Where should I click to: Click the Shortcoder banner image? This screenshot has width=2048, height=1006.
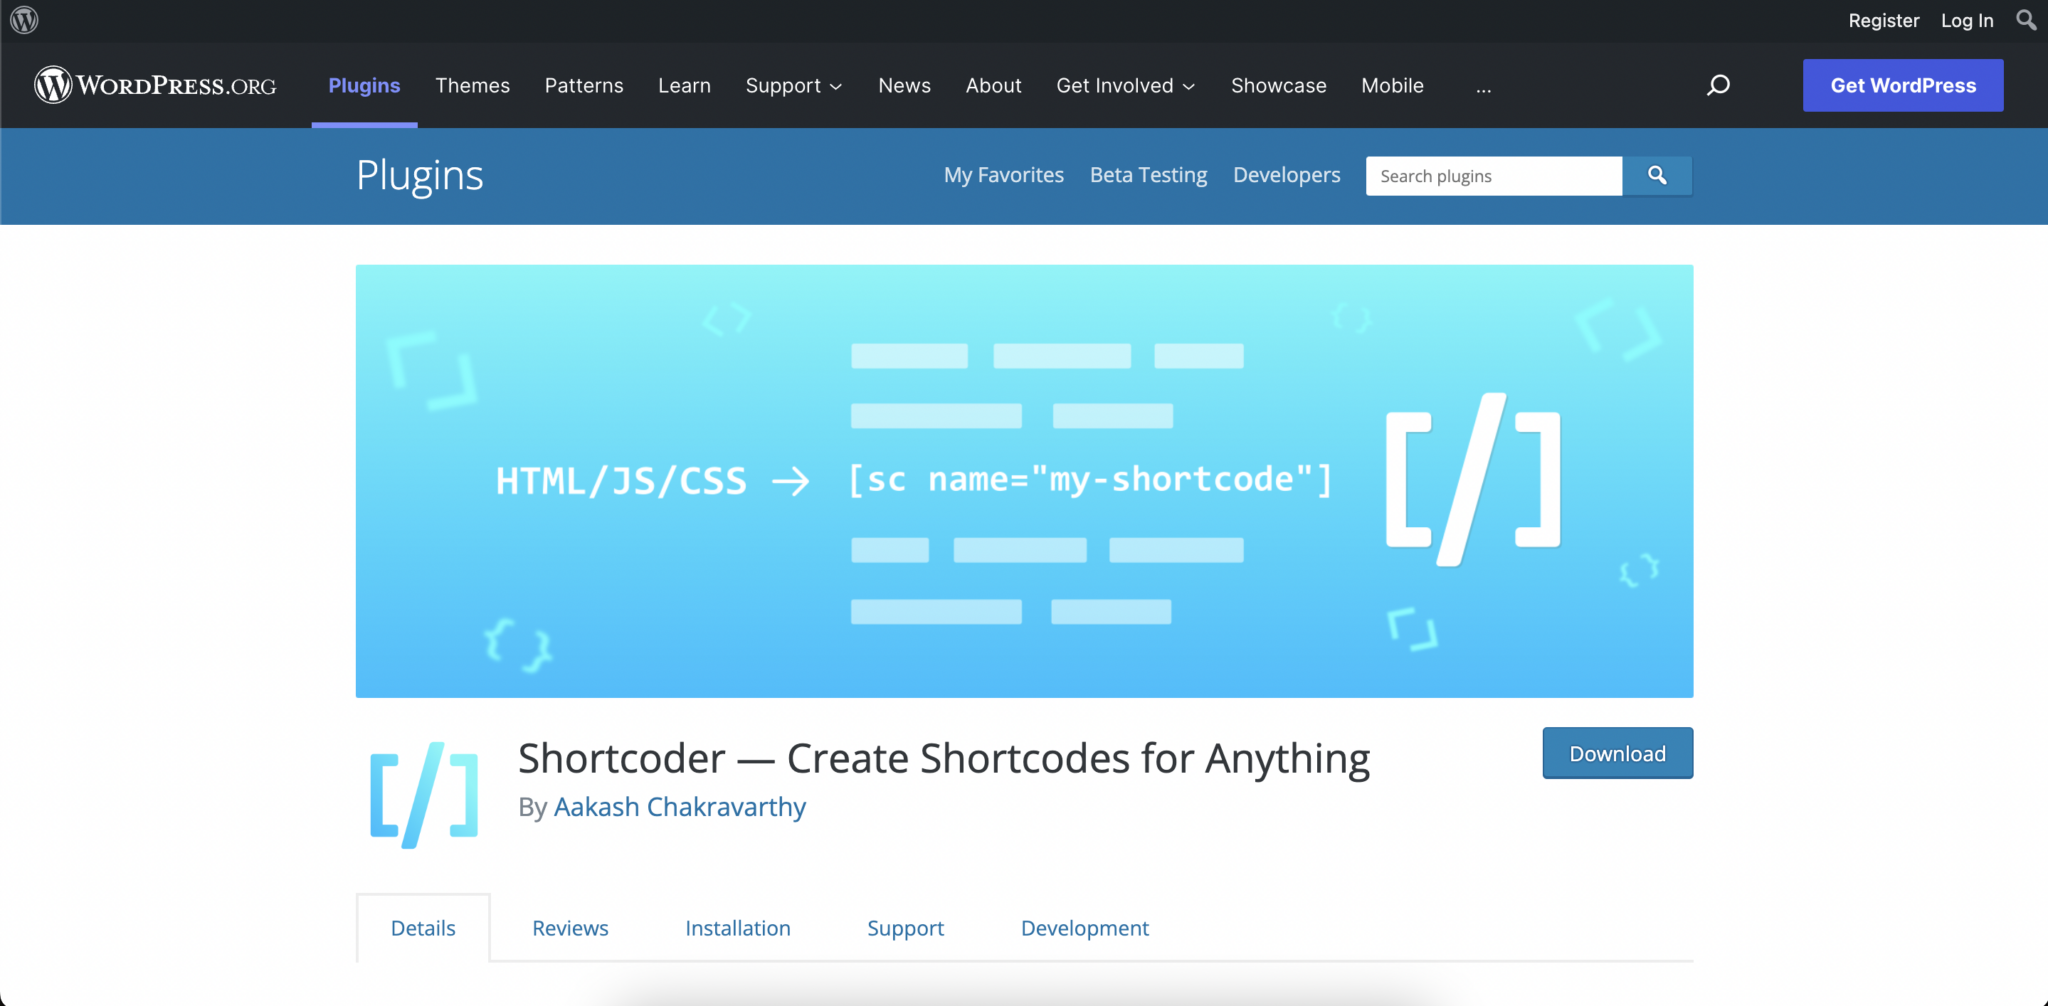(1024, 481)
